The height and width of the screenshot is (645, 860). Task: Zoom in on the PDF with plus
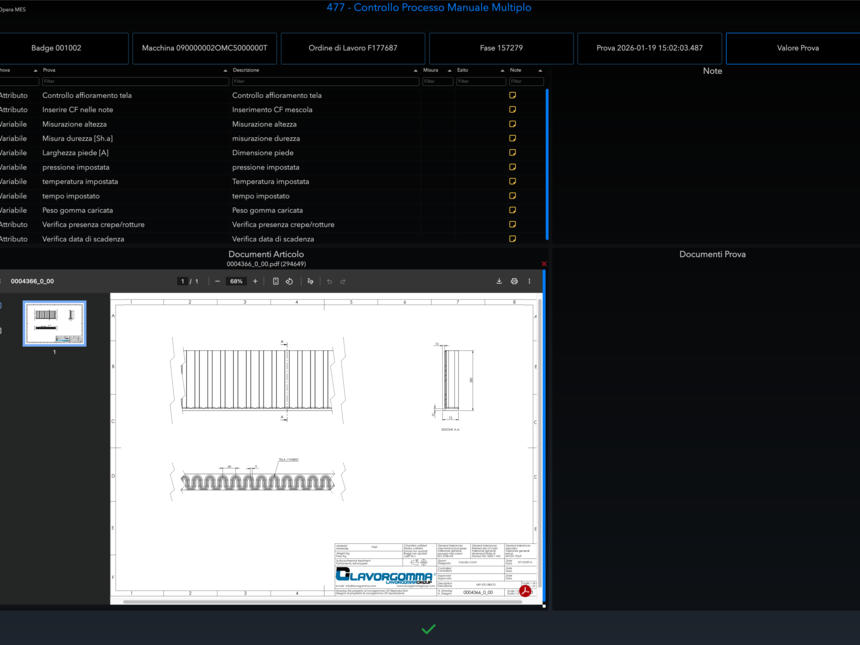tap(255, 282)
